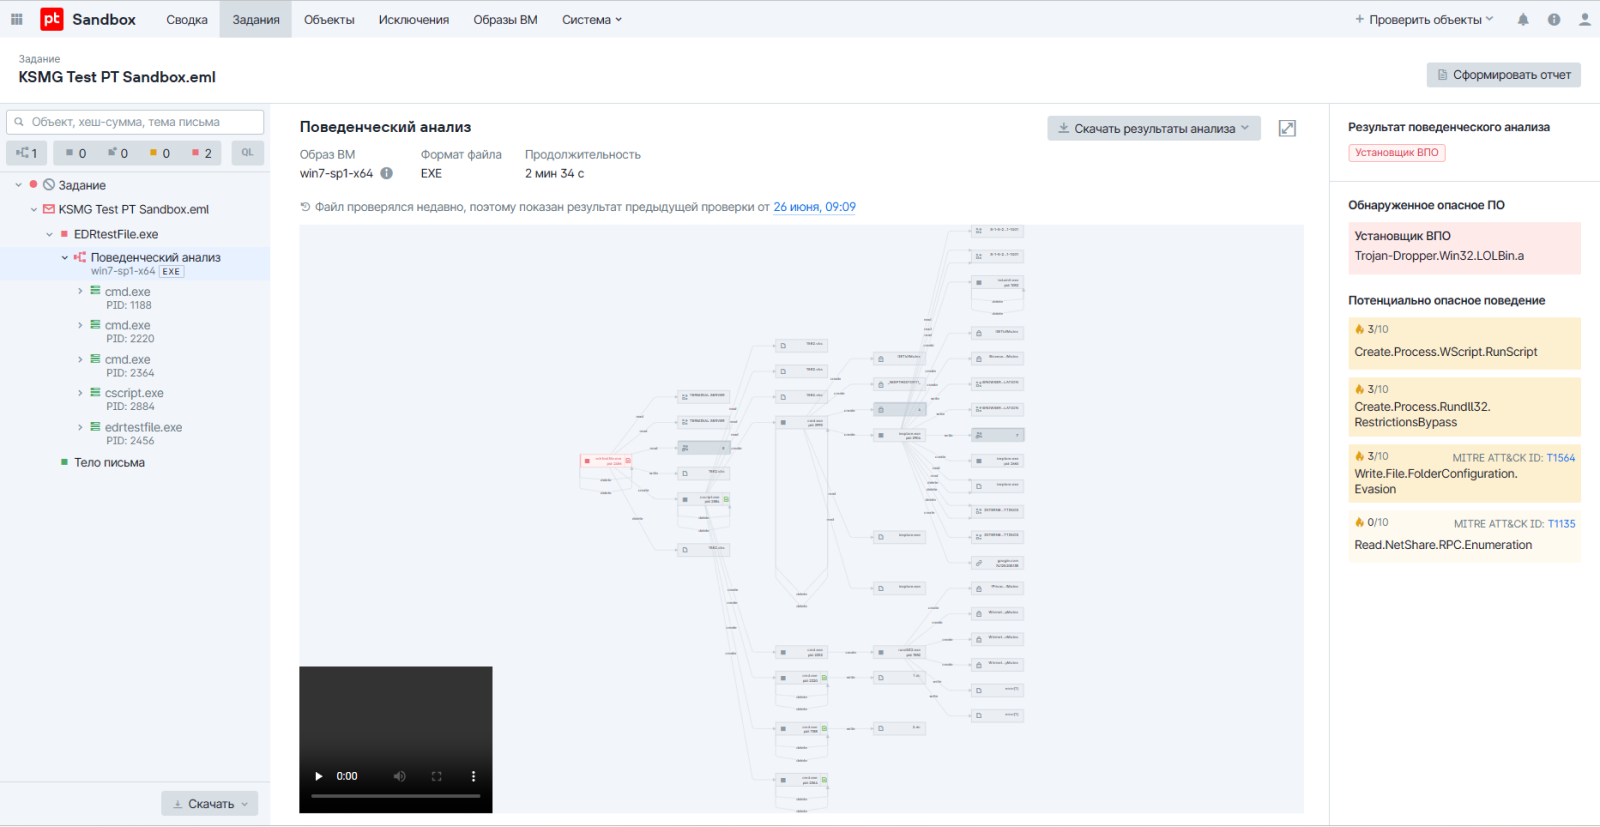Select Write.File.FolderConfiguration.Evasion behavior card
Screen dimensions: 1600x827
pos(1465,473)
